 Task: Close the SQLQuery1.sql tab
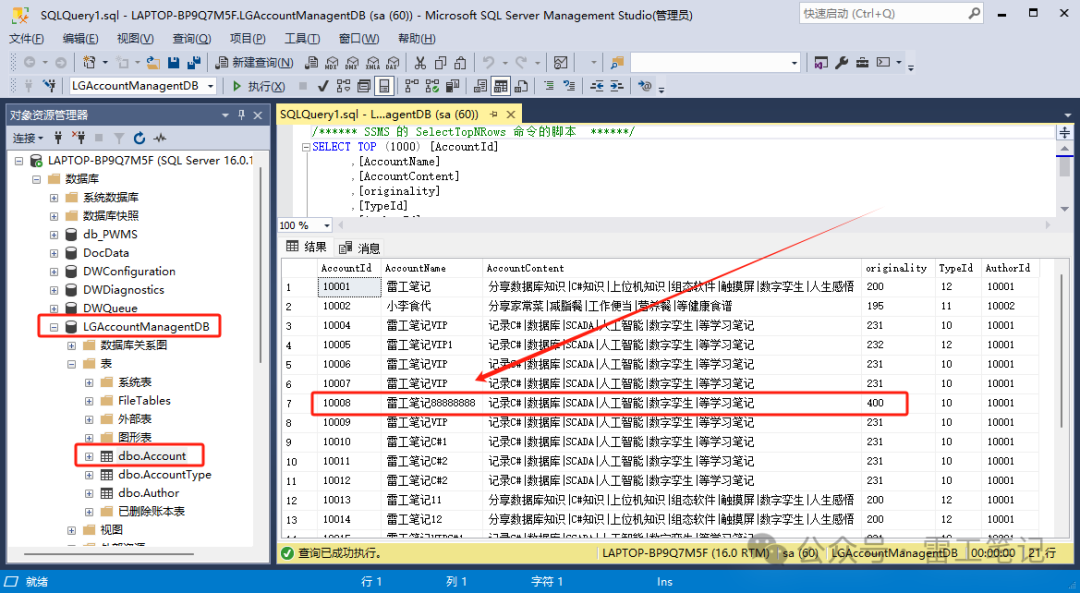point(510,114)
